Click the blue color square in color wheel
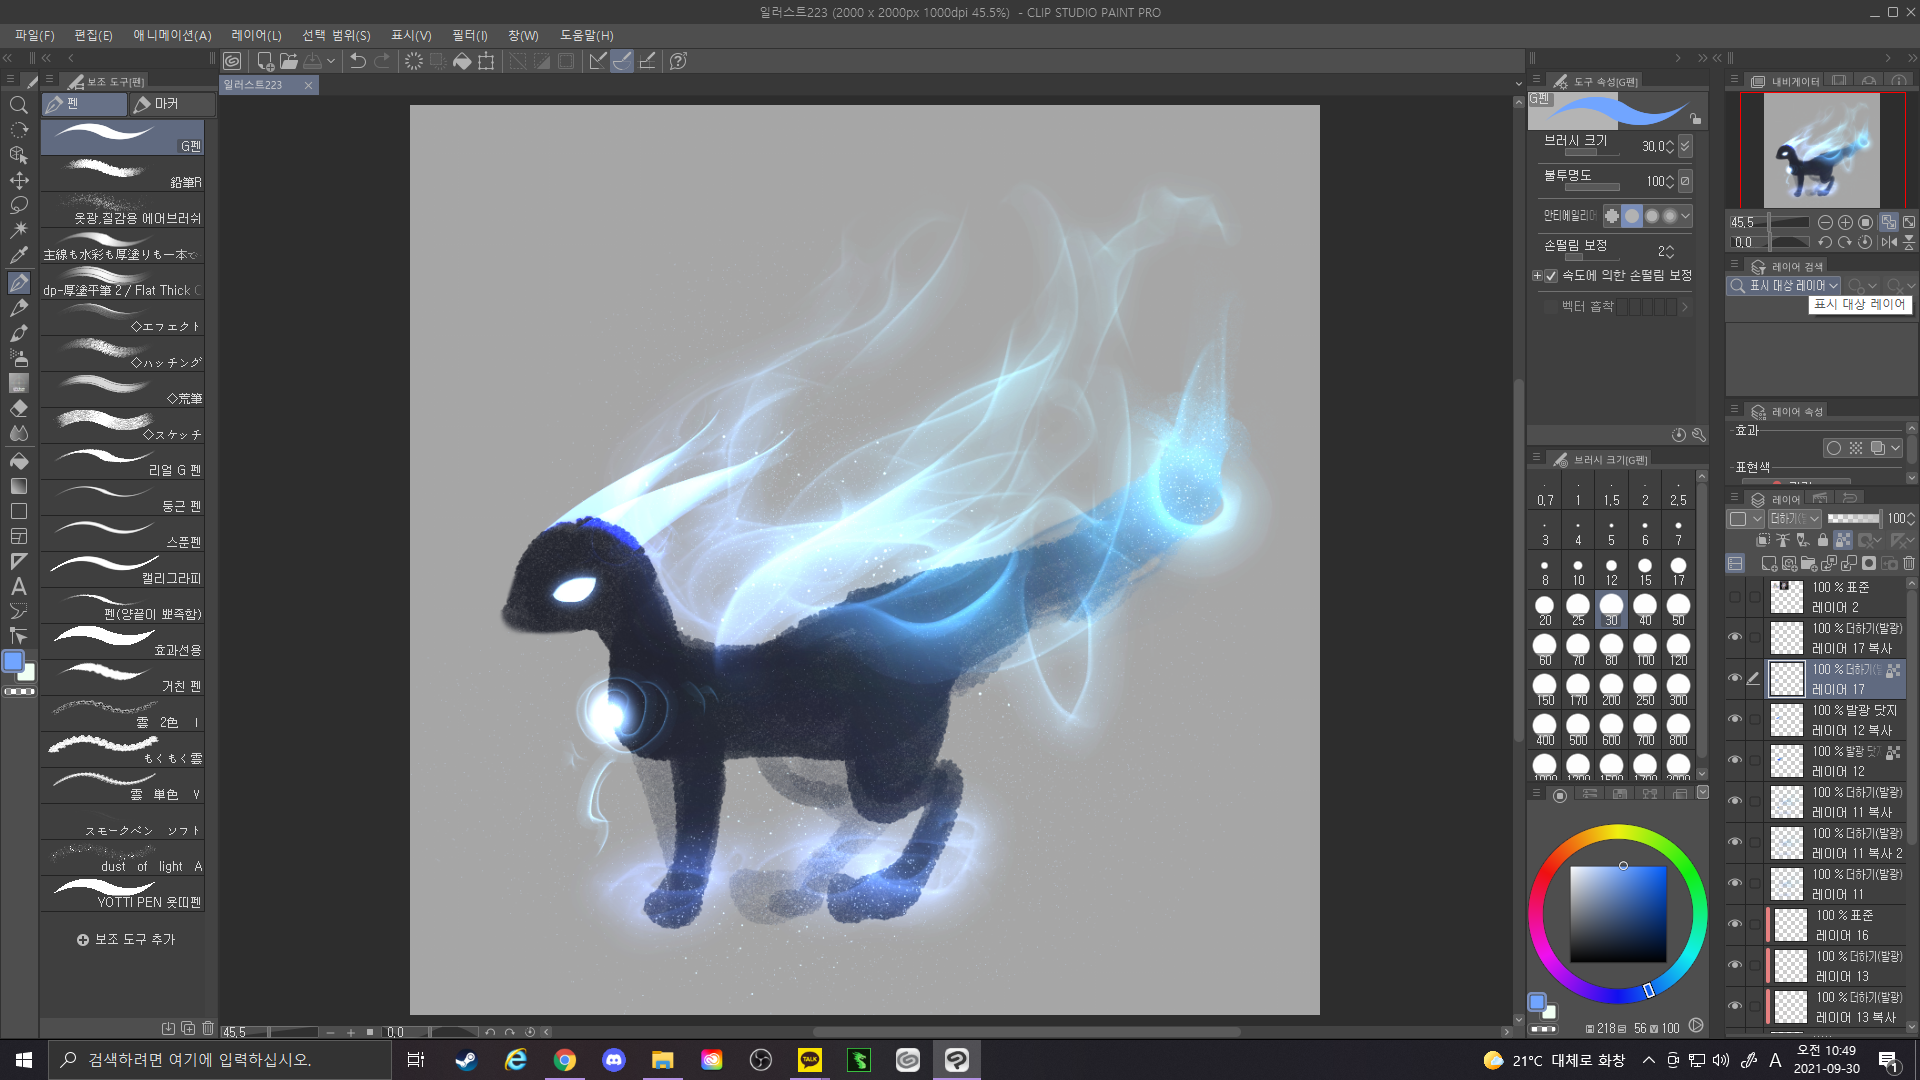1920x1080 pixels. pyautogui.click(x=1617, y=913)
